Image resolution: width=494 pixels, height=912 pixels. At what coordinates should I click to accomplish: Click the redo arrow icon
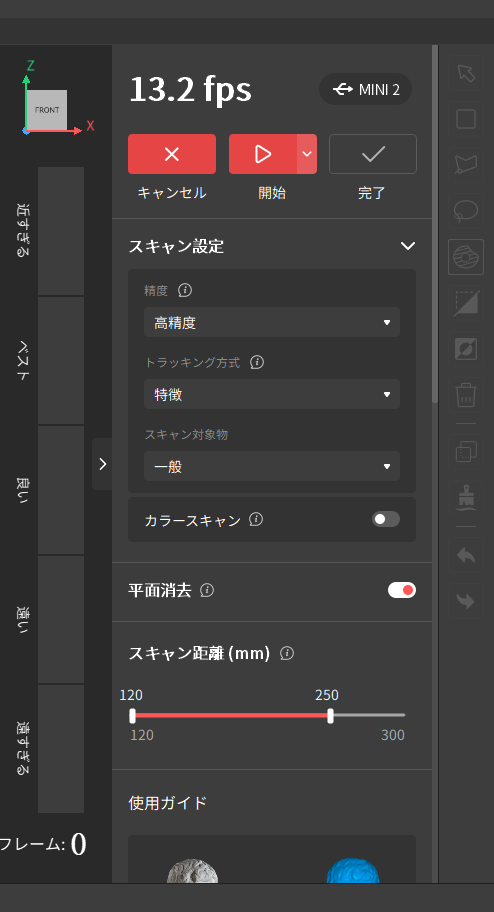pos(466,601)
